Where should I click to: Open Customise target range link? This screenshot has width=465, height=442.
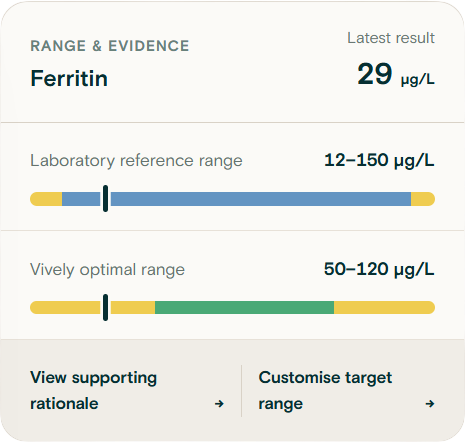(x=347, y=390)
